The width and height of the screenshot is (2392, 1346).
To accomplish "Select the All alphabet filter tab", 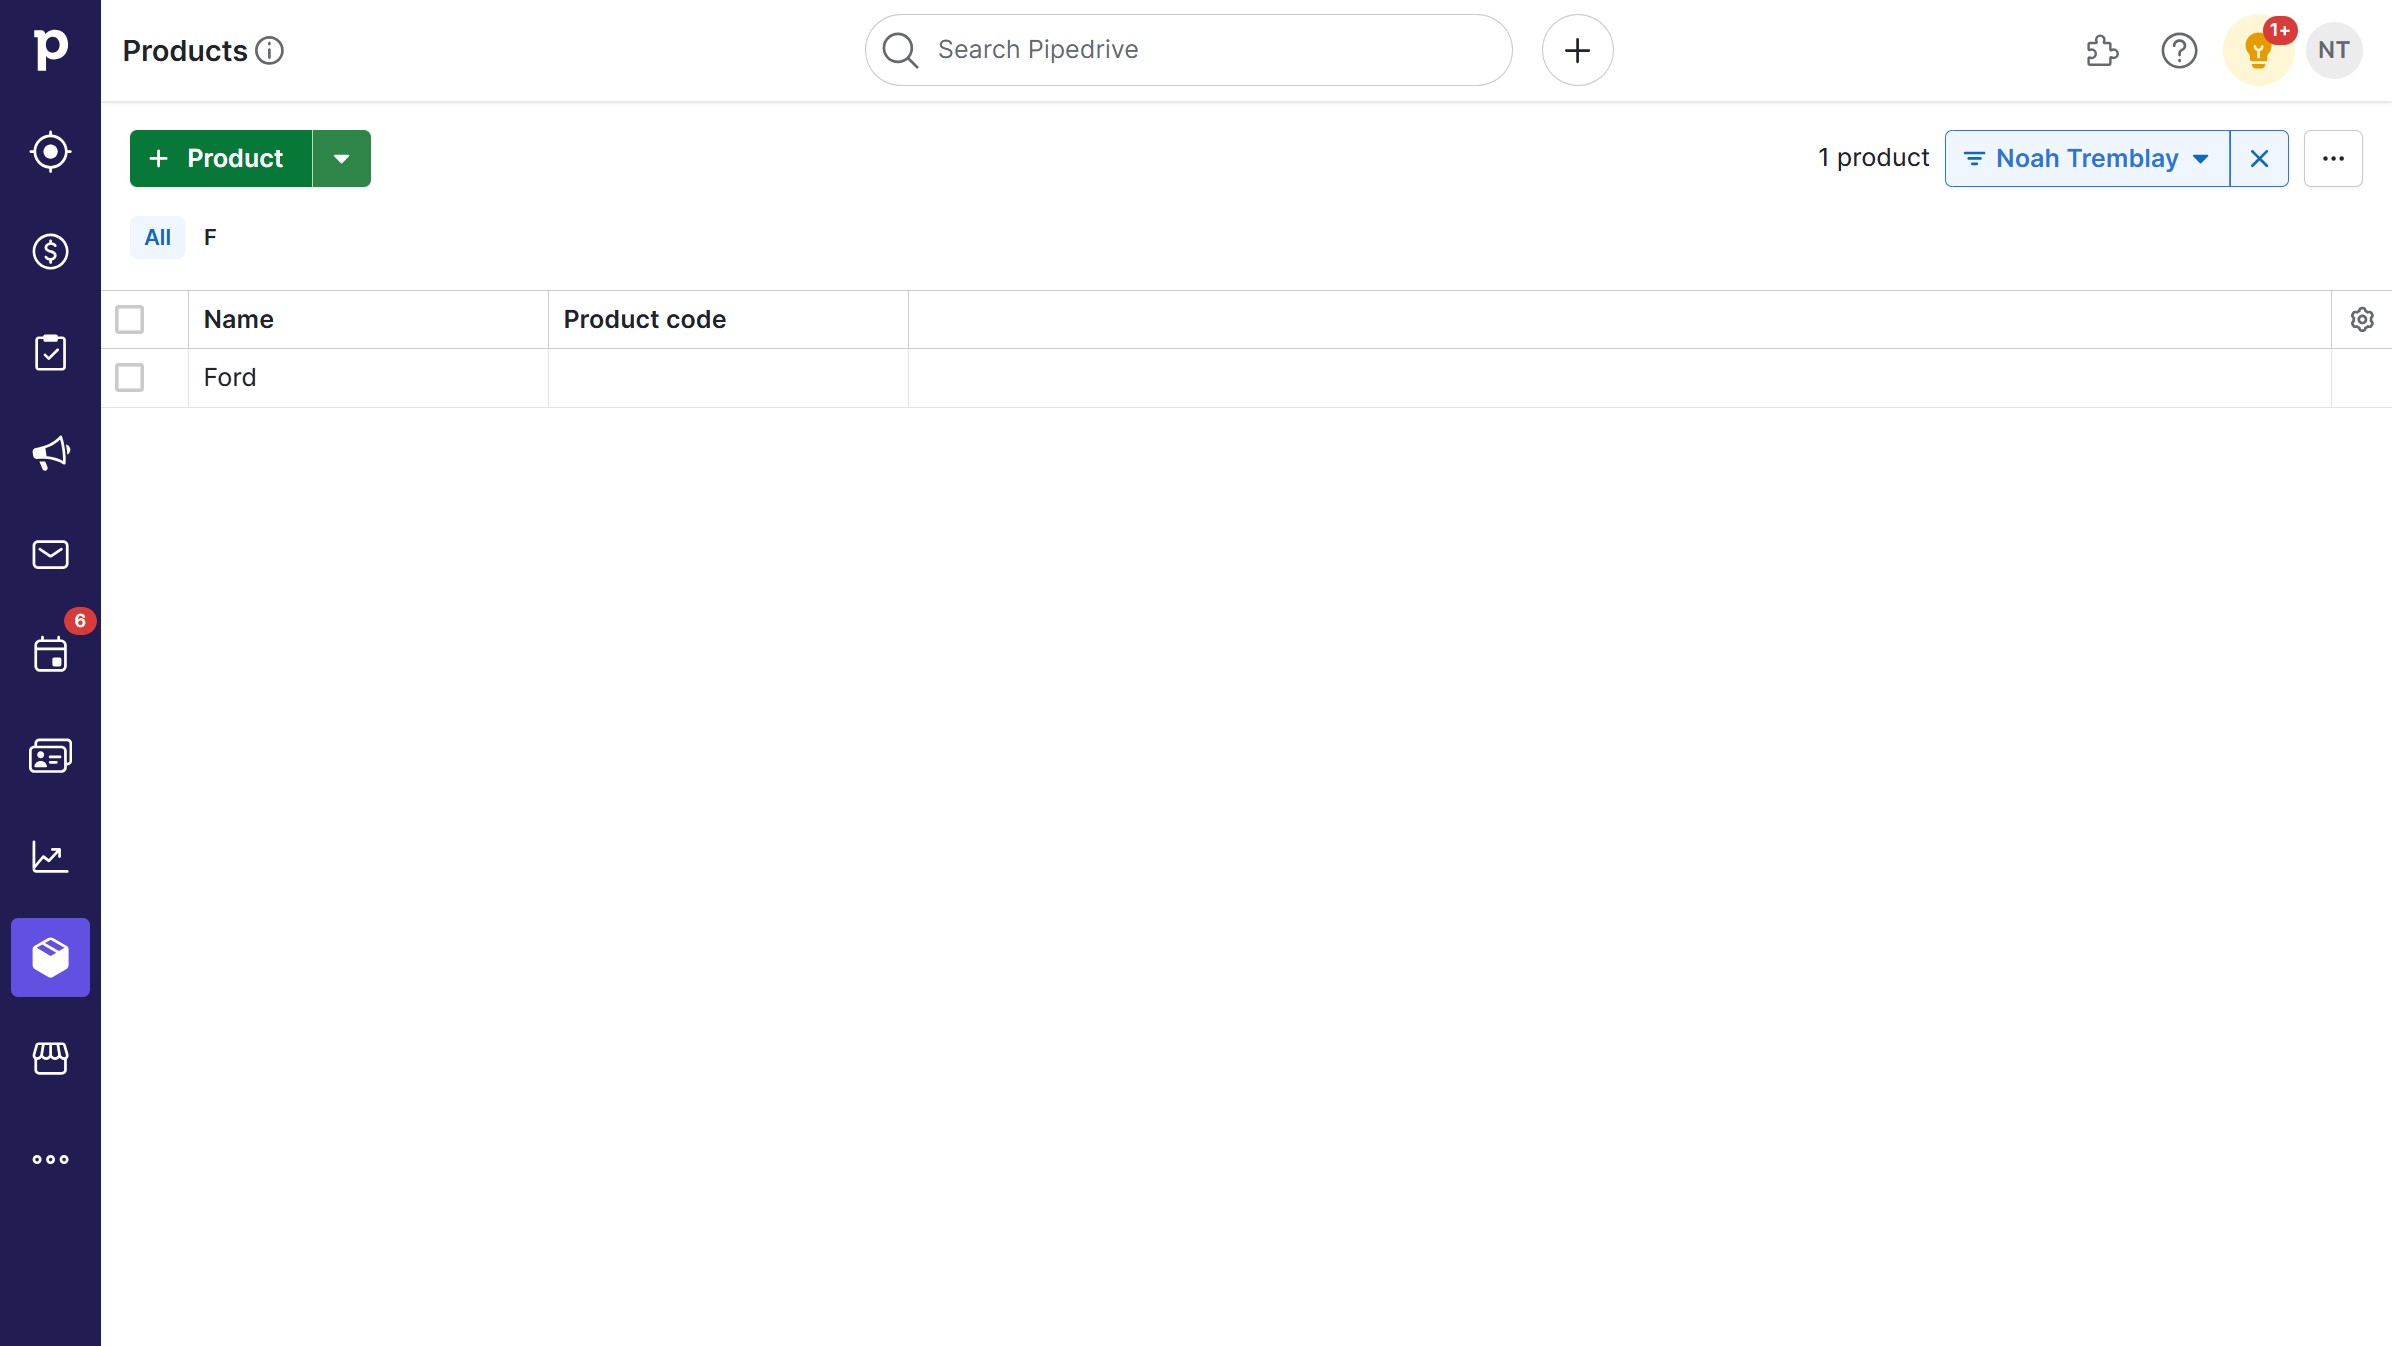I will (x=157, y=237).
